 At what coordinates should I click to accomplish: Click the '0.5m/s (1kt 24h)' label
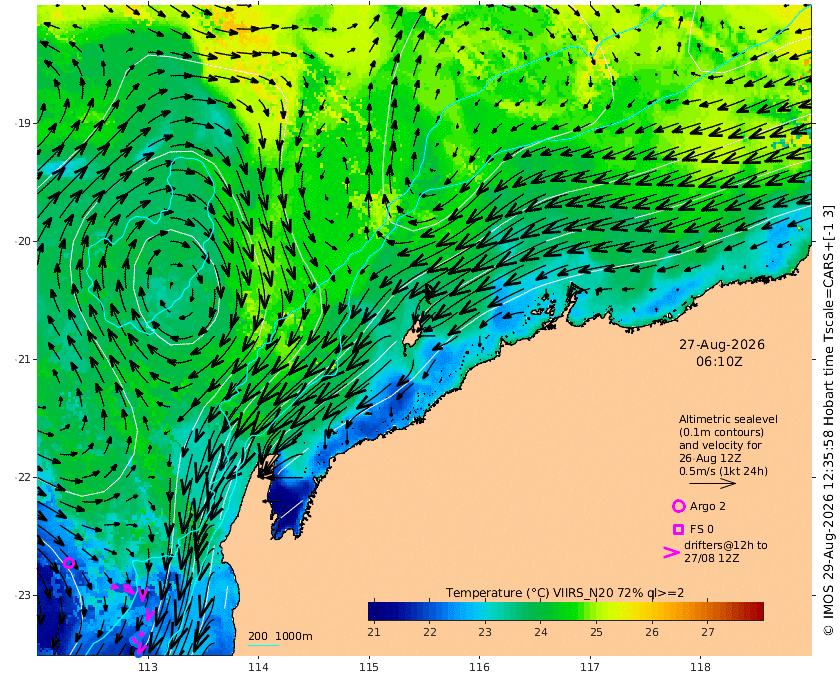click(x=723, y=471)
